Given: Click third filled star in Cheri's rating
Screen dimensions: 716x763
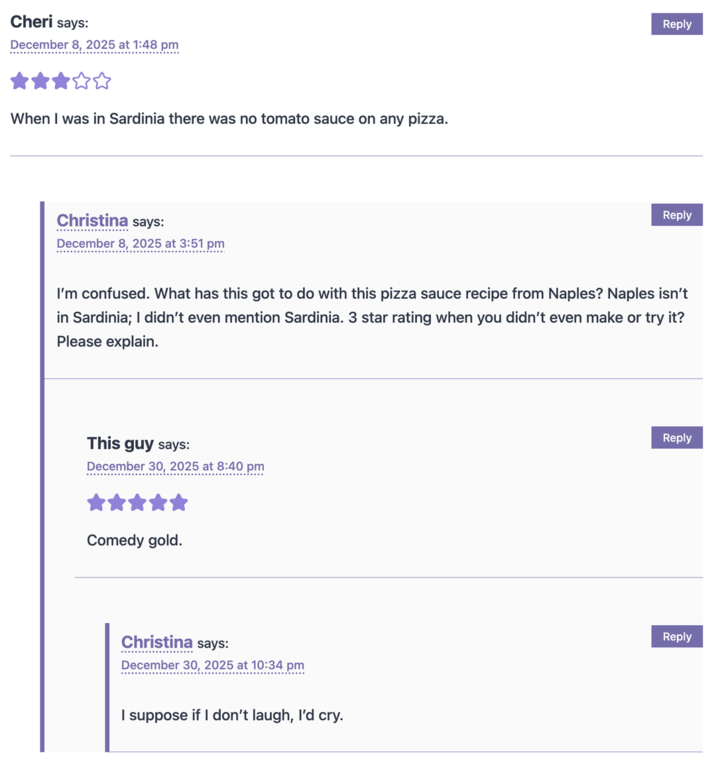Looking at the screenshot, I should (61, 81).
